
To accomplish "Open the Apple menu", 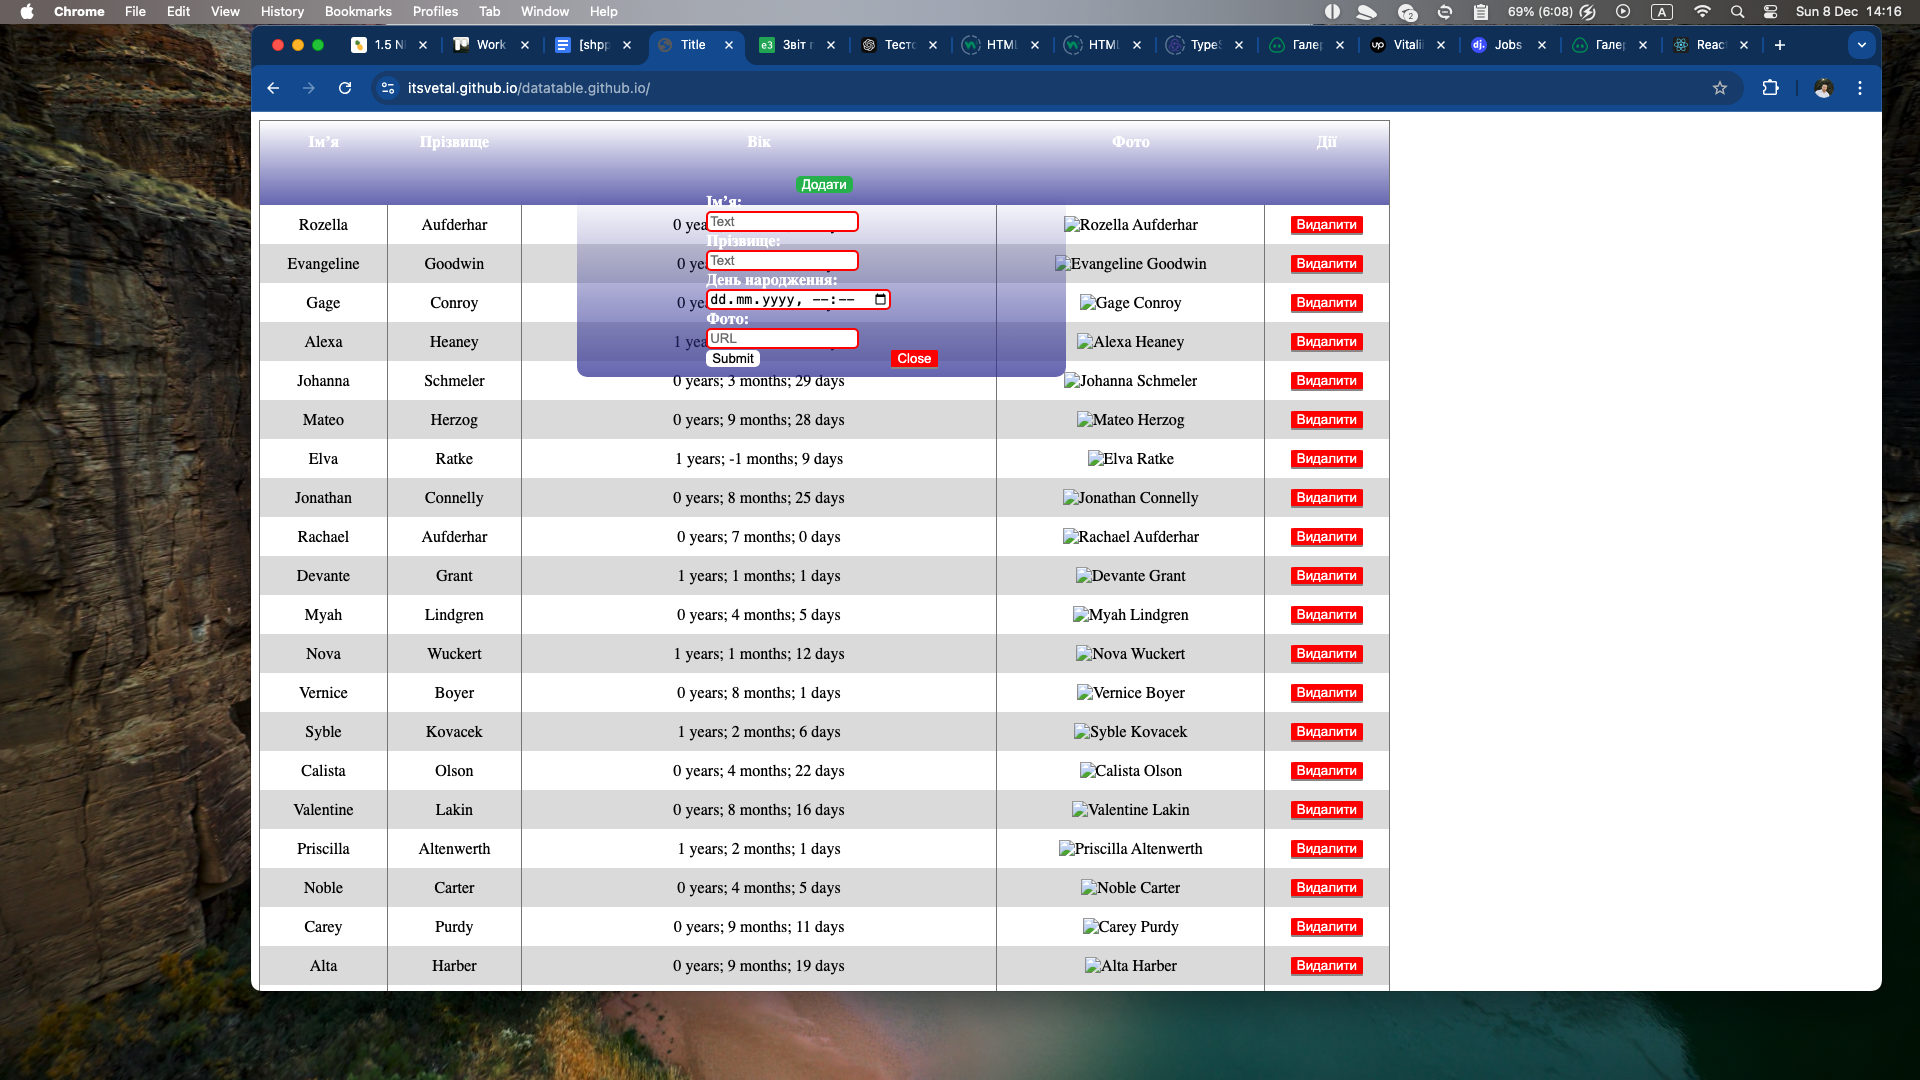I will [27, 11].
